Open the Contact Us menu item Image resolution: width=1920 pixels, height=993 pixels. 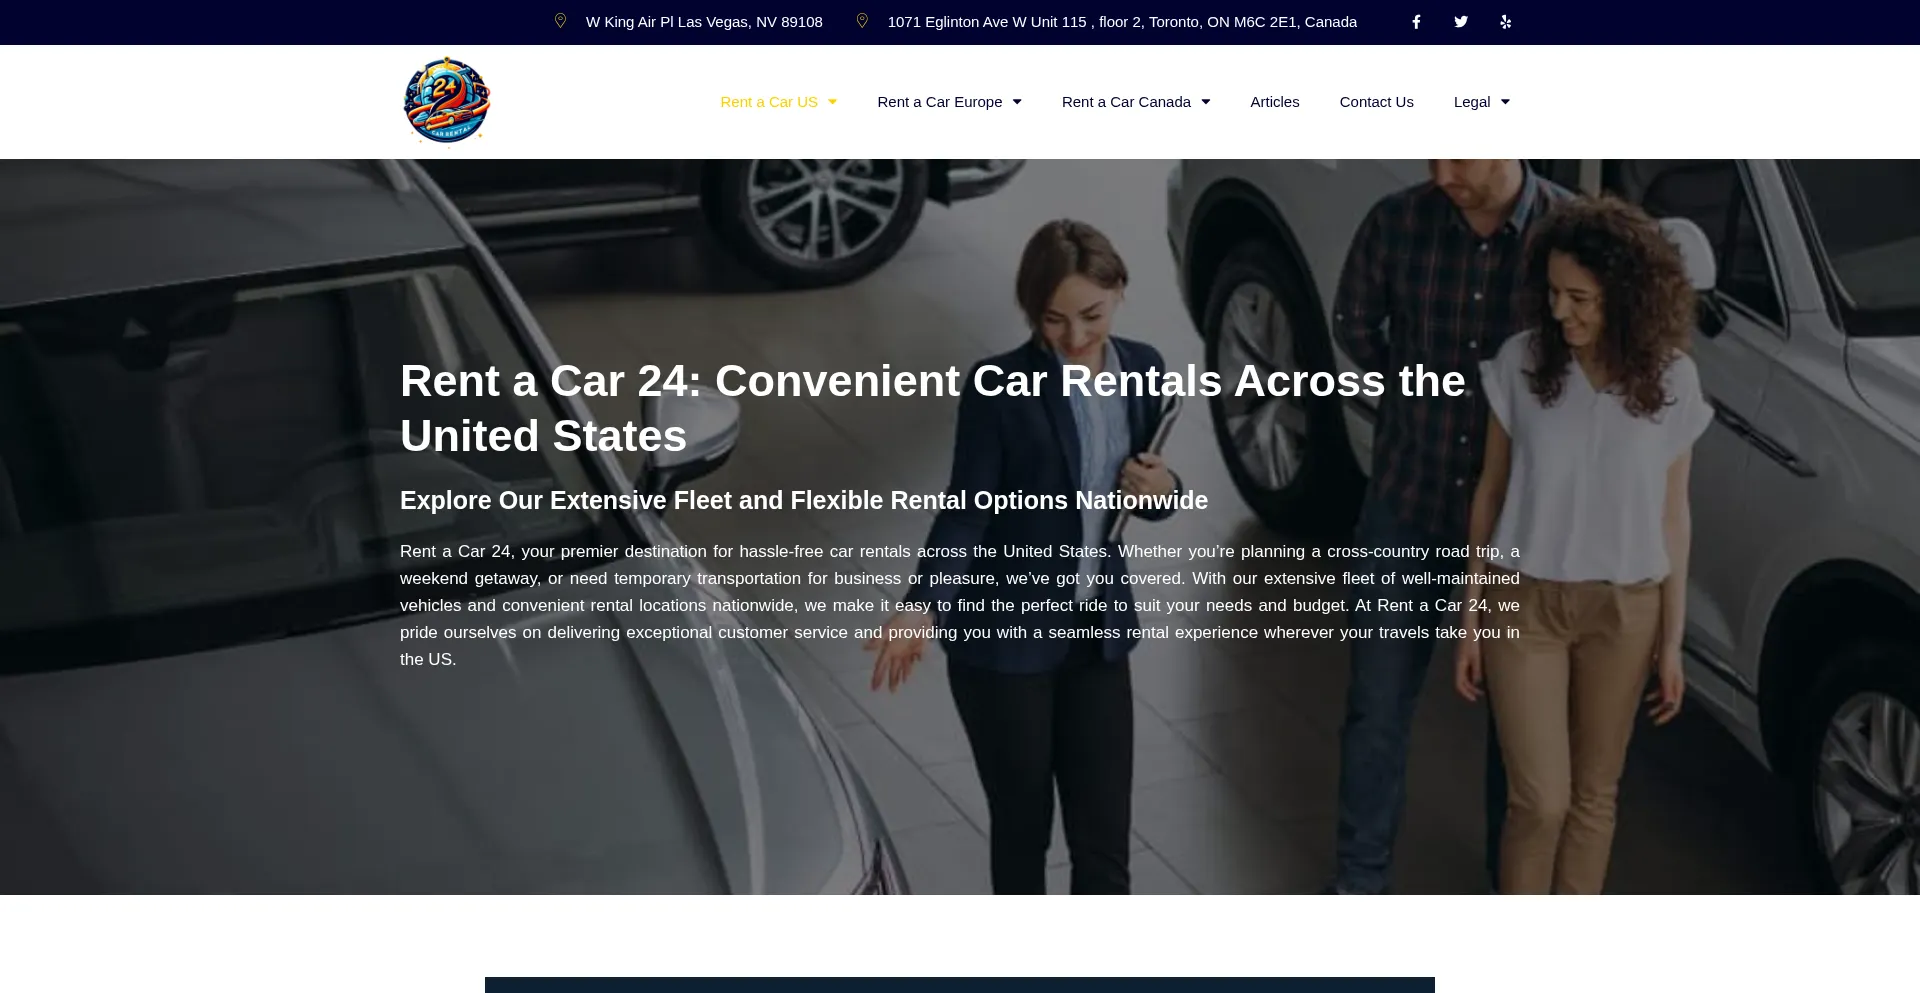pyautogui.click(x=1377, y=102)
